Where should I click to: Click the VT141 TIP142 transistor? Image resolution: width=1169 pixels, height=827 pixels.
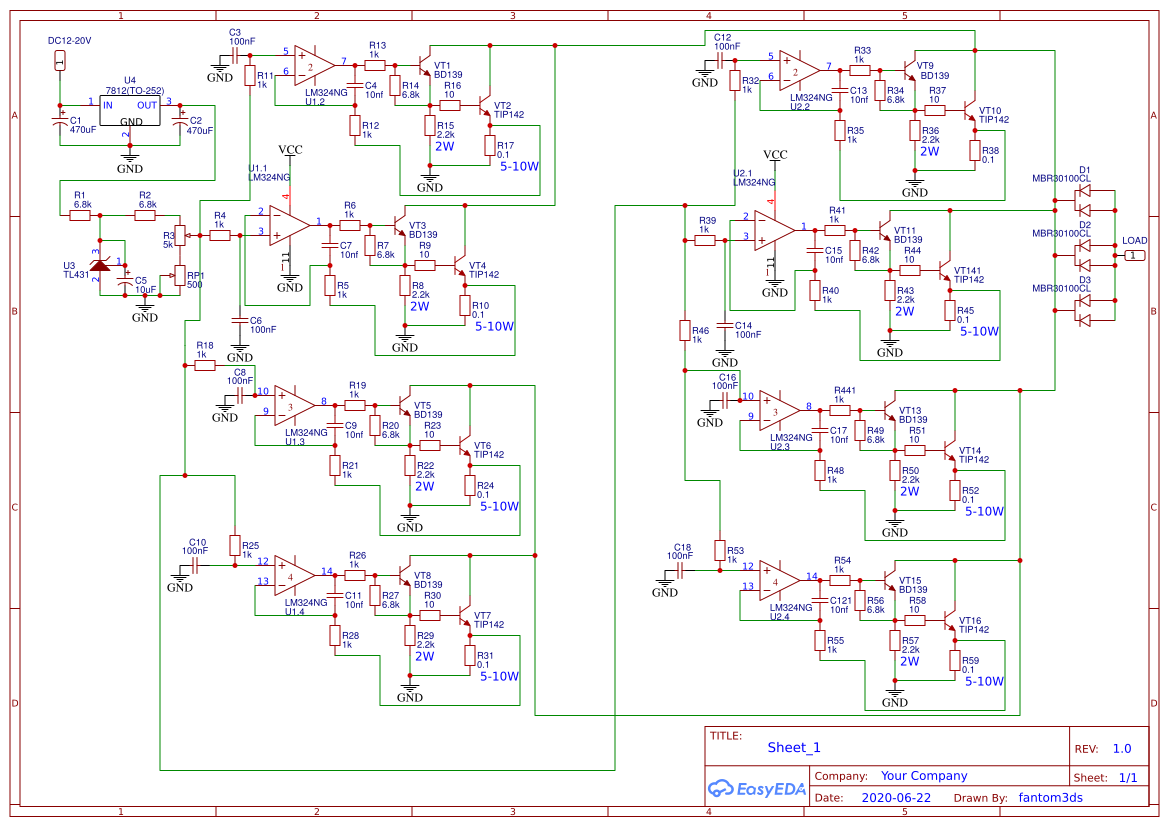coord(945,271)
